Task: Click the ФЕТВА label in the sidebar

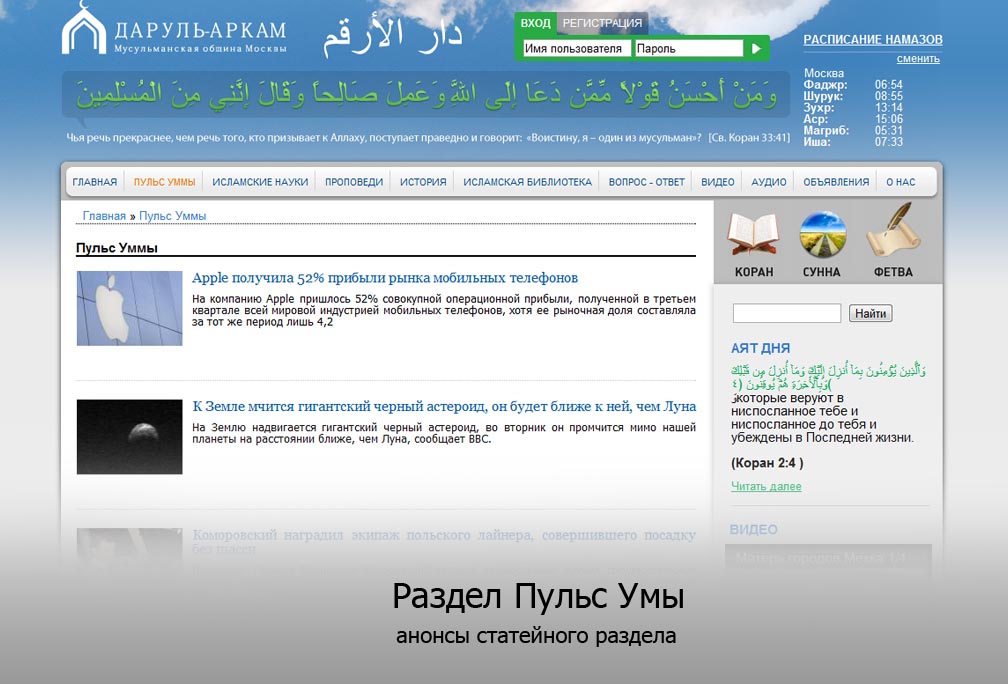Action: [894, 272]
